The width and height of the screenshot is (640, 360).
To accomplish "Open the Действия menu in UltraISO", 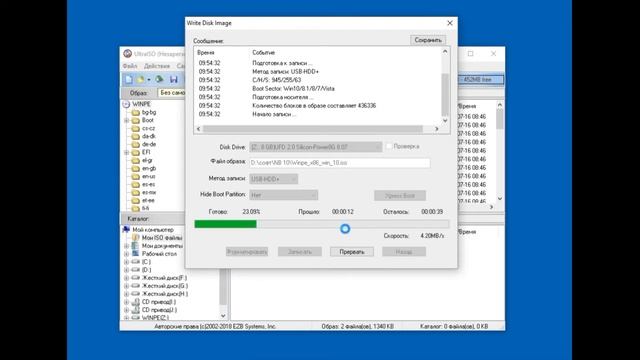I will click(157, 66).
